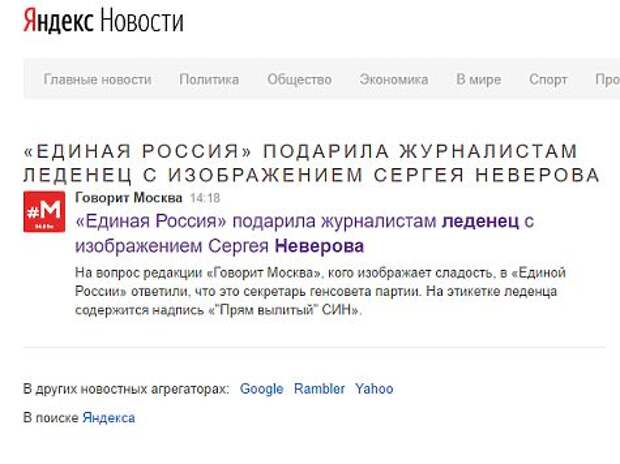620x464 pixels.
Task: Open the В мире section
Action: pos(478,80)
